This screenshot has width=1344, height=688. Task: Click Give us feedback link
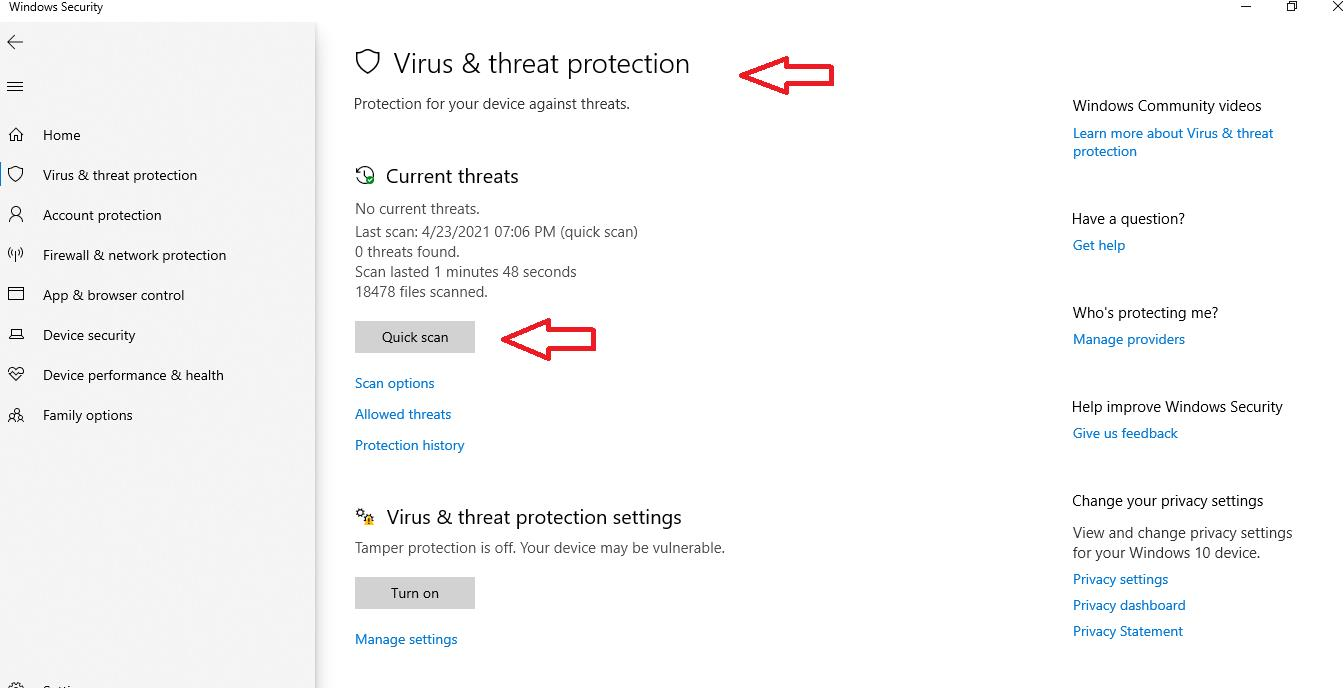1125,433
